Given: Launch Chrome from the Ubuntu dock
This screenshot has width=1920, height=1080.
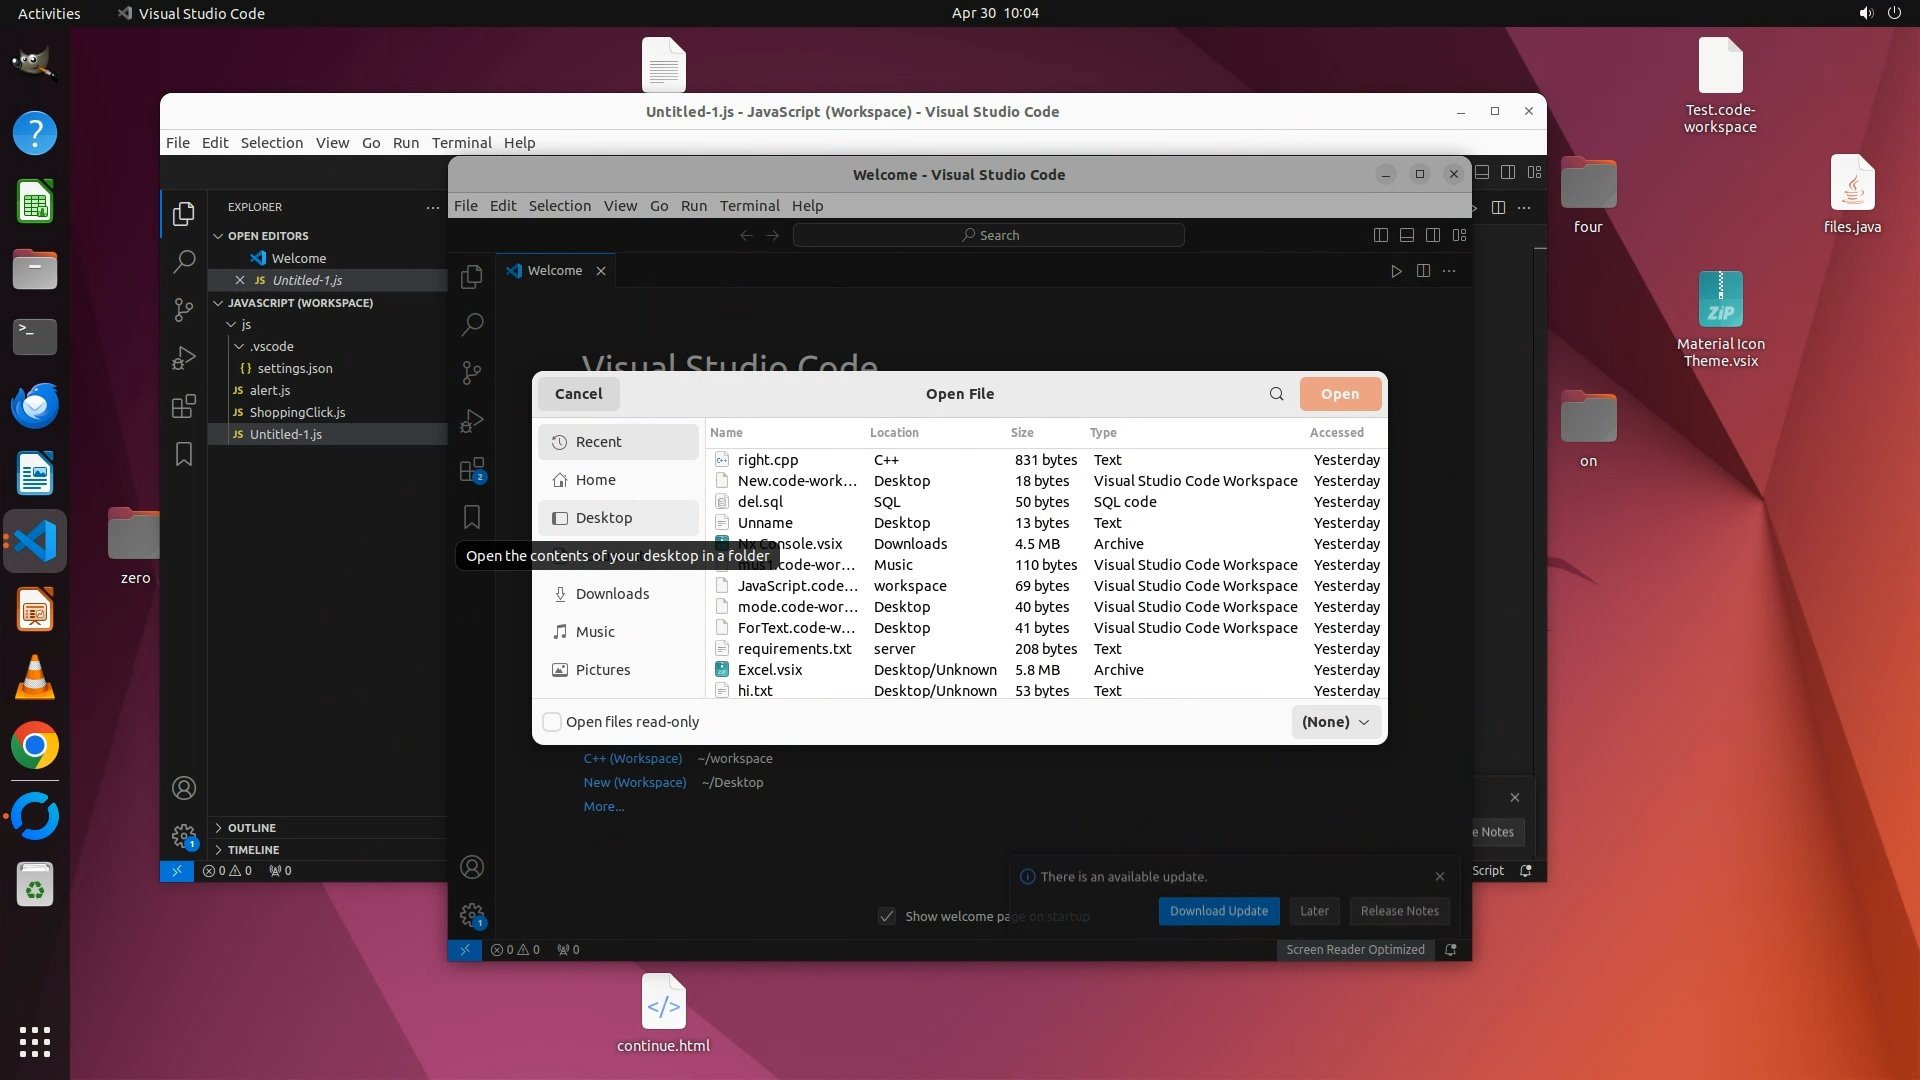Looking at the screenshot, I should point(35,746).
